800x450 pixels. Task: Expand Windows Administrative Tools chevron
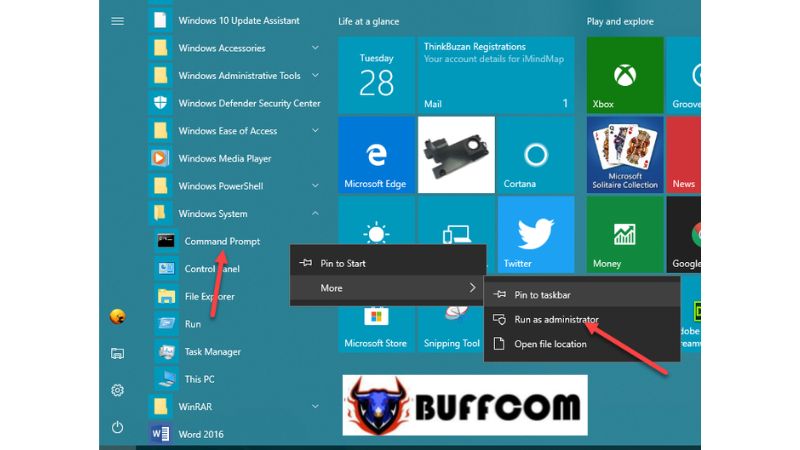(x=315, y=75)
